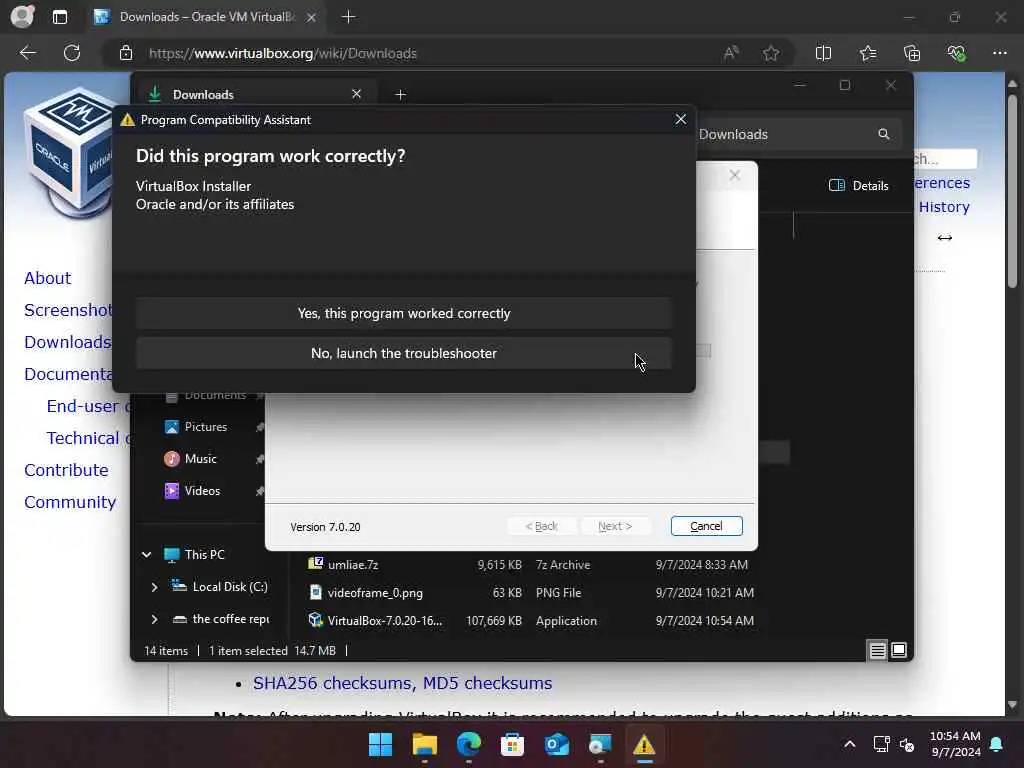
Task: Open taskbar clock showing 10:54 AM
Action: (955, 744)
